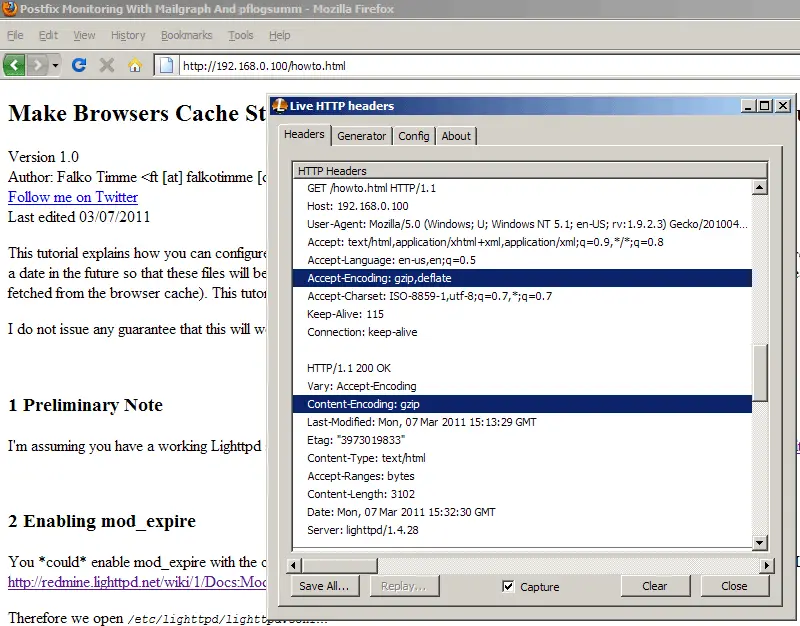Click the Live HTTP headers window icon
Viewport: 800px width, 626px height.
pyautogui.click(x=279, y=106)
